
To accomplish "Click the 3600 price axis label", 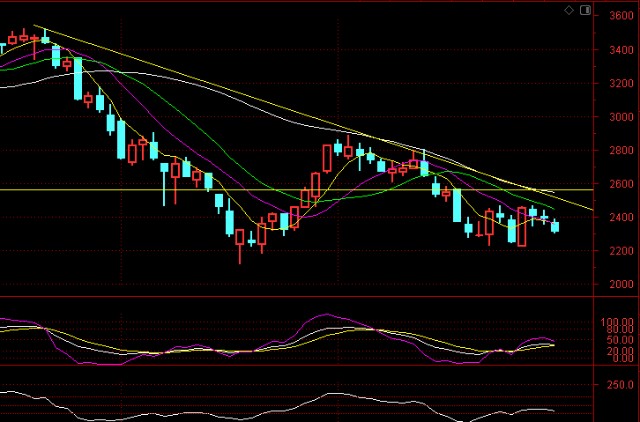I will (x=620, y=17).
